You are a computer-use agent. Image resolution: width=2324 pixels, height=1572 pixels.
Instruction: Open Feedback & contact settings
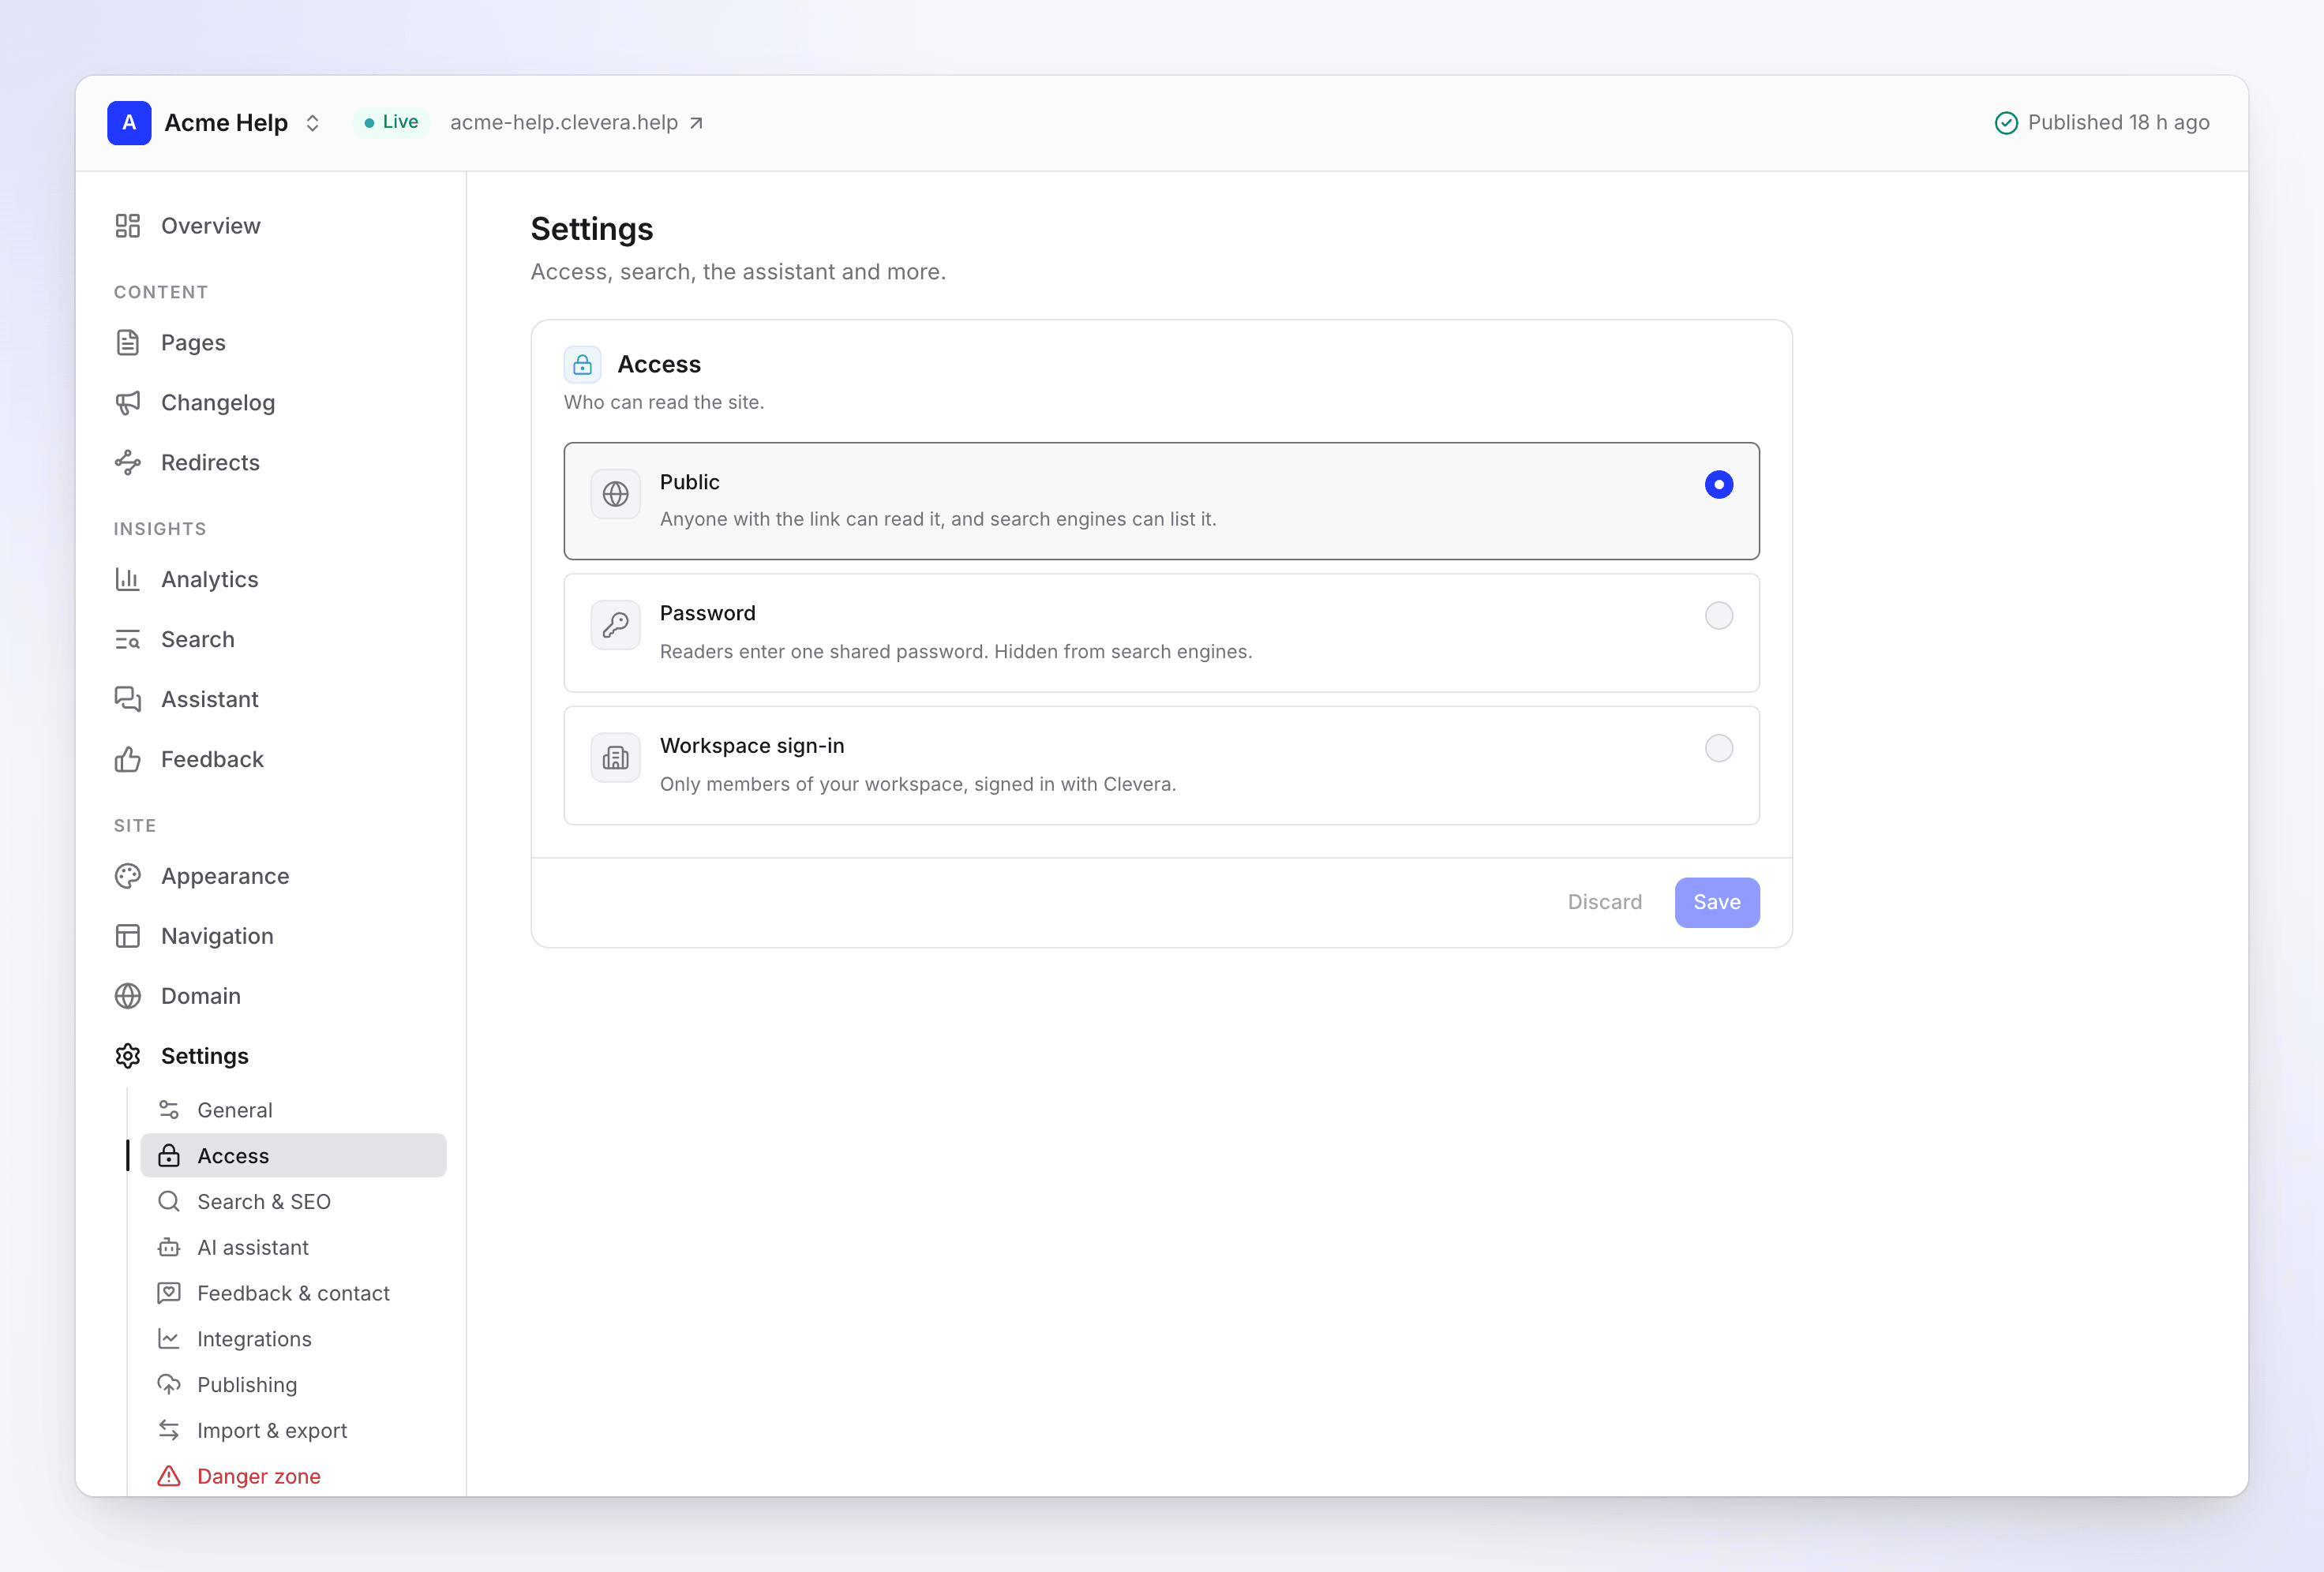tap(293, 1294)
